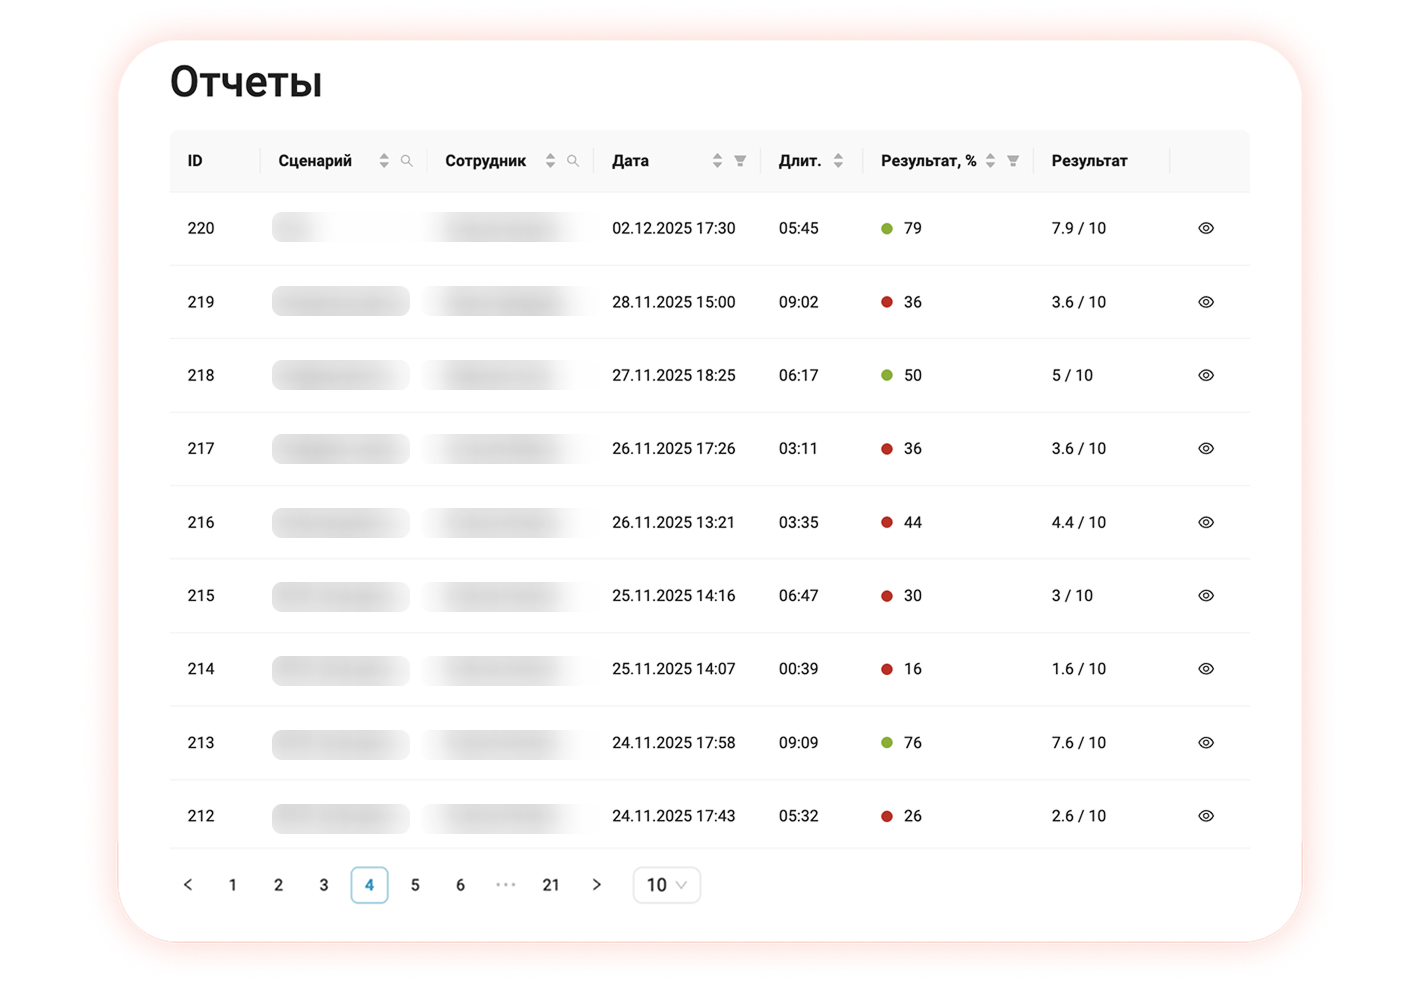This screenshot has height=982, width=1422.
Task: Sort reports by the Сценарий column
Action: 384,161
